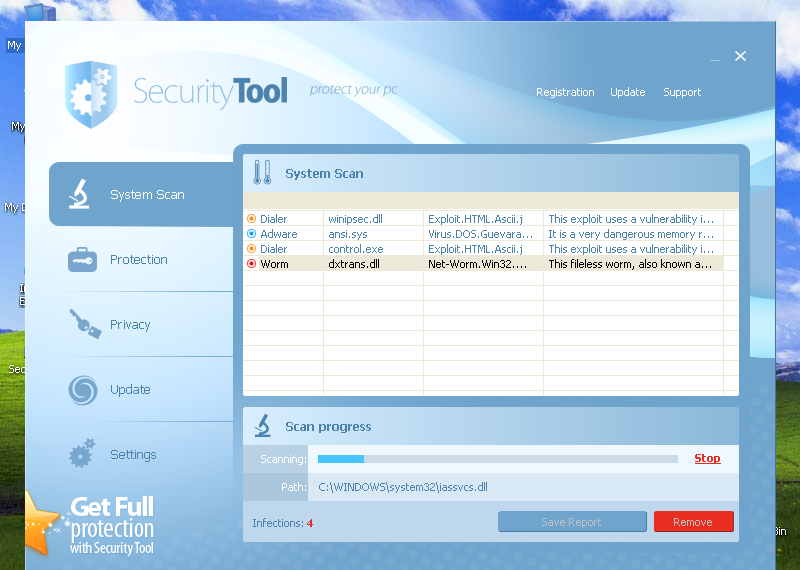Screen dimensions: 800x570
Task: Click the Virus.DOS.Guevara threat name
Action: point(480,234)
